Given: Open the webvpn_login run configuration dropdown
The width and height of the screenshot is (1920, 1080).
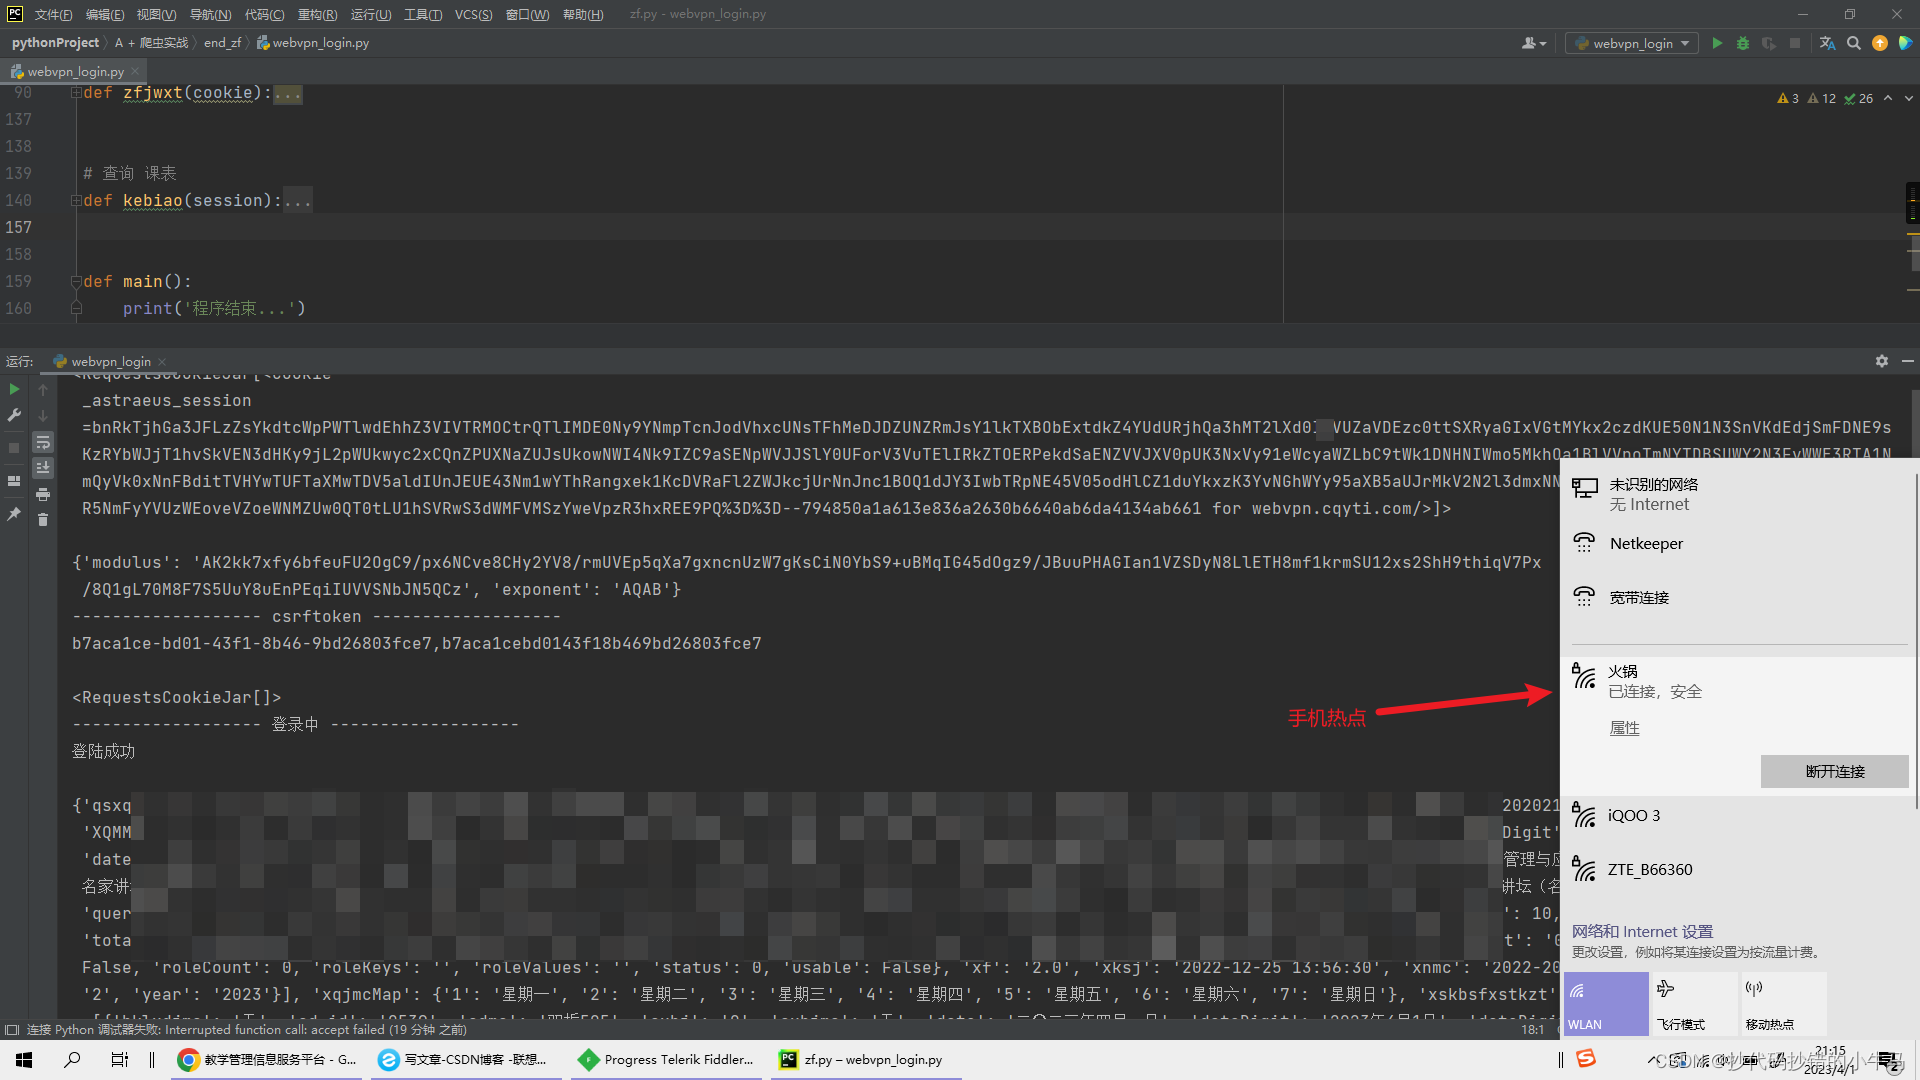Looking at the screenshot, I should coord(1632,43).
